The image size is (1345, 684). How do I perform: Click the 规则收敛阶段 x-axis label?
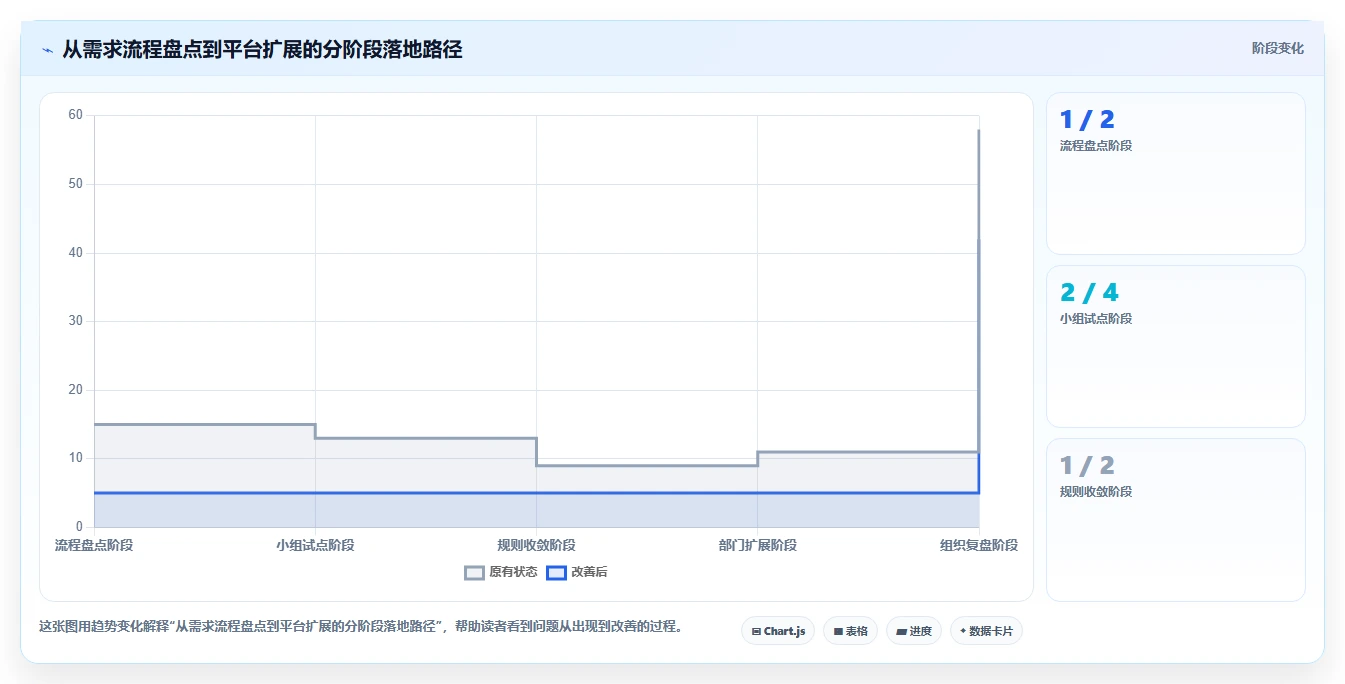536,545
